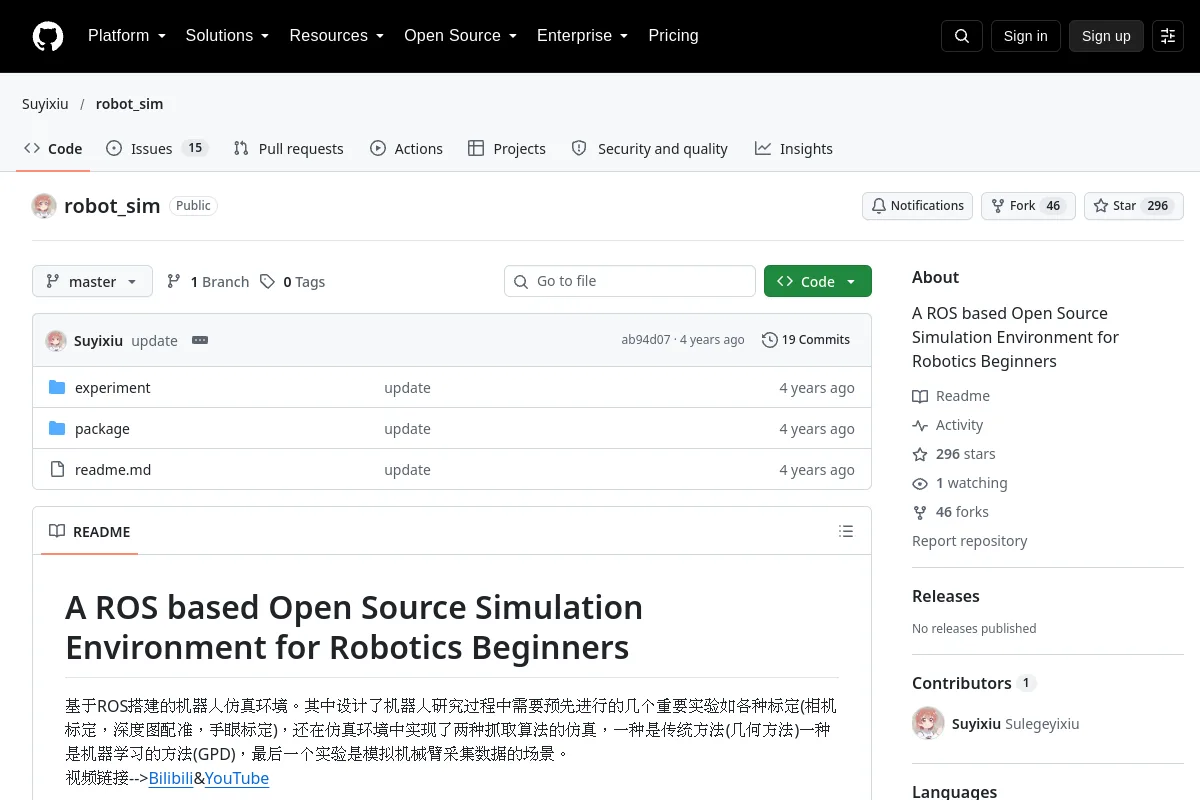This screenshot has width=1200, height=800.
Task: Star the repository
Action: tap(1134, 206)
